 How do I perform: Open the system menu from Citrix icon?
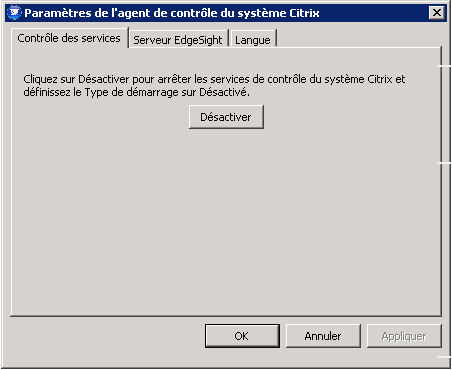coord(14,13)
